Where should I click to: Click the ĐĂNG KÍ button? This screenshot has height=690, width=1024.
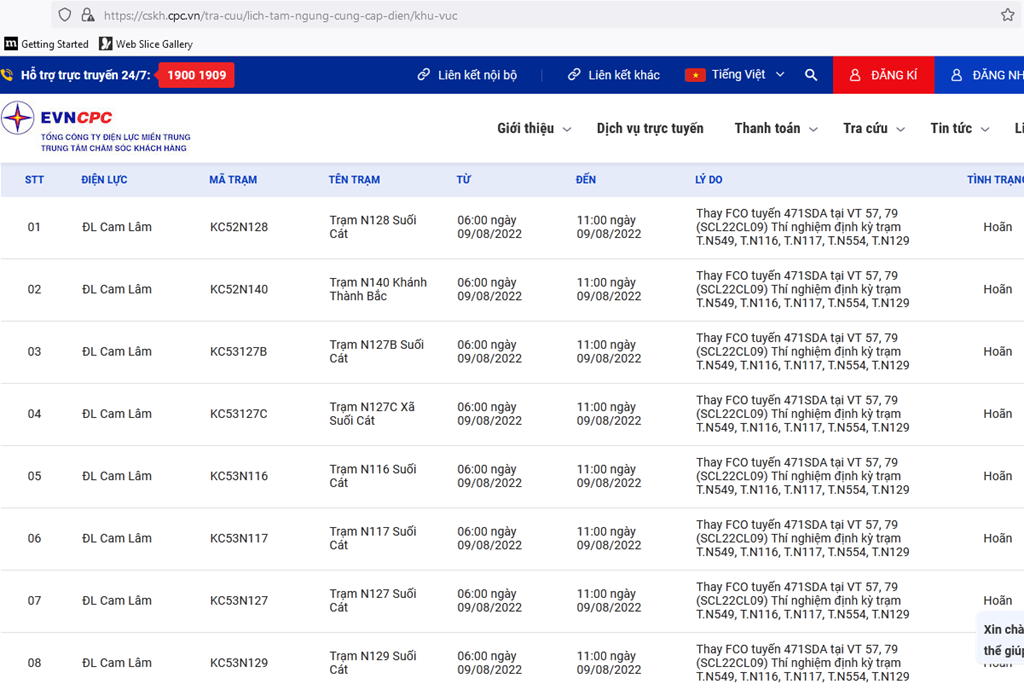[x=883, y=75]
